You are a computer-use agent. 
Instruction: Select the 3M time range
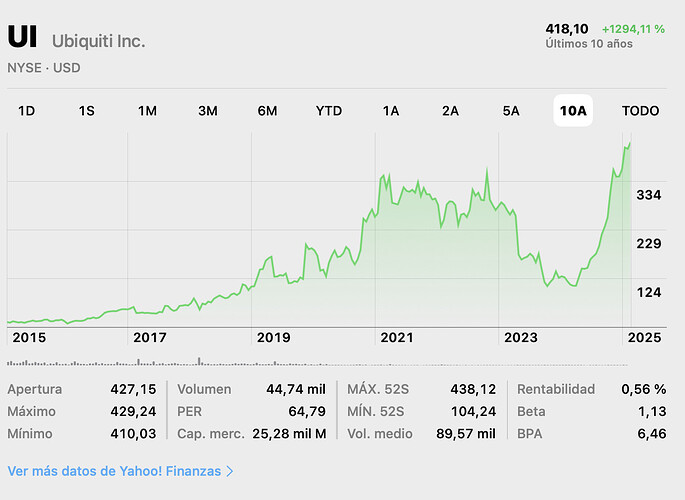pyautogui.click(x=208, y=111)
